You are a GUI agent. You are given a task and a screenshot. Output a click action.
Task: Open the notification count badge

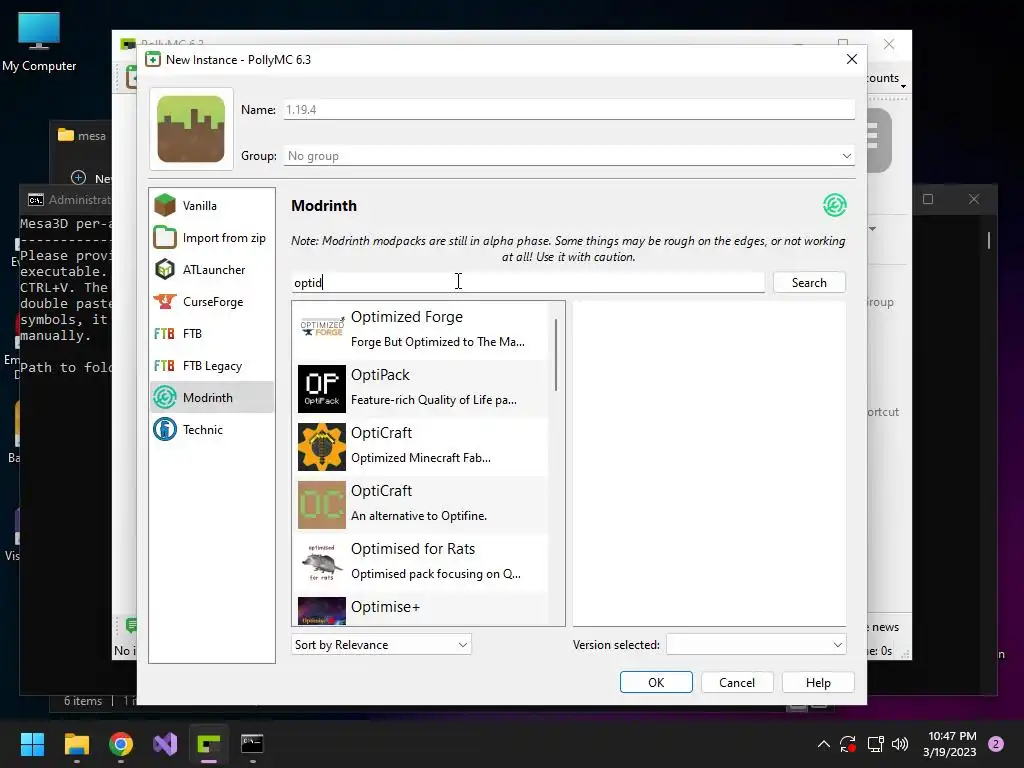(x=996, y=744)
